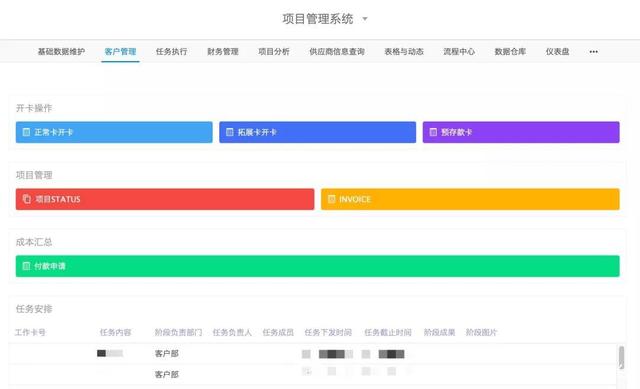
Task: Click the 任务截止时间 column header
Action: (388, 332)
